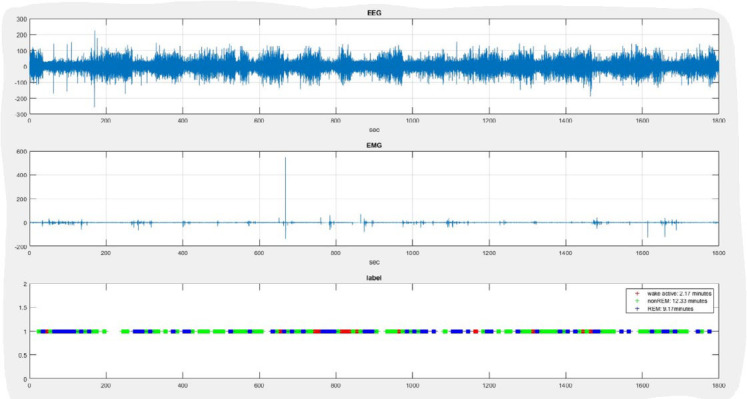
Task: Click the 400 tick on EMG y-axis
Action: click(22, 175)
